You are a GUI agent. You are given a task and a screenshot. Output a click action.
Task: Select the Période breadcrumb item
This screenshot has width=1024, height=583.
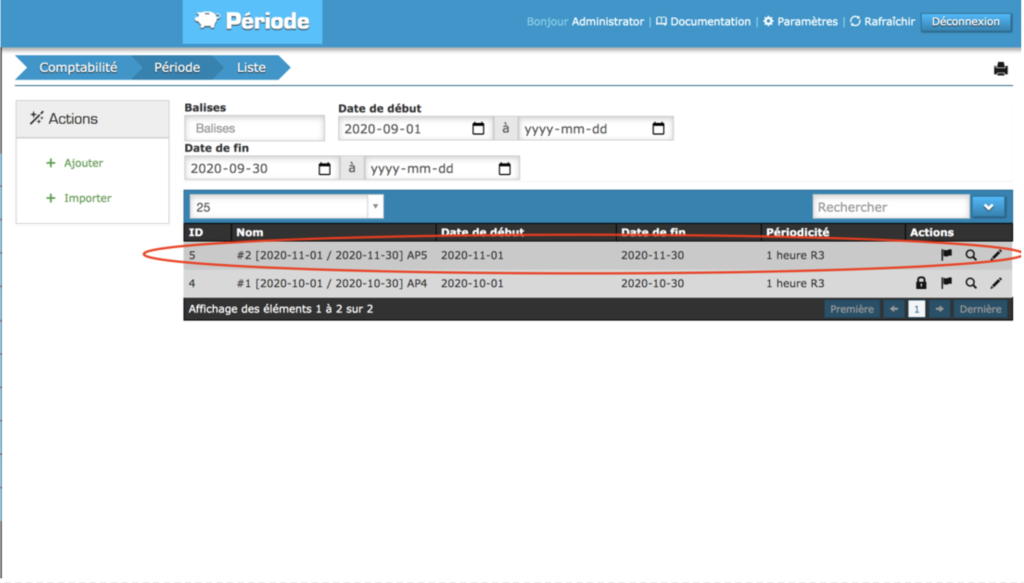pyautogui.click(x=177, y=68)
